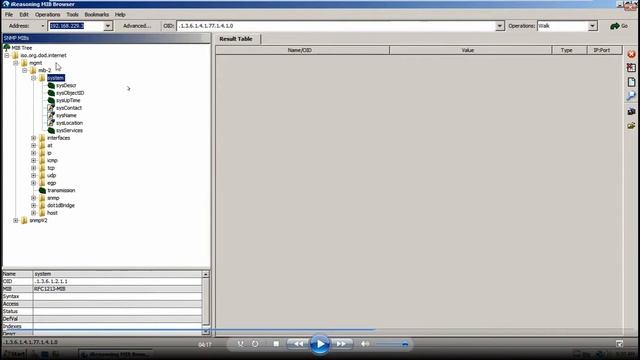
Task: Click the previous/rewind button in player
Action: click(298, 344)
